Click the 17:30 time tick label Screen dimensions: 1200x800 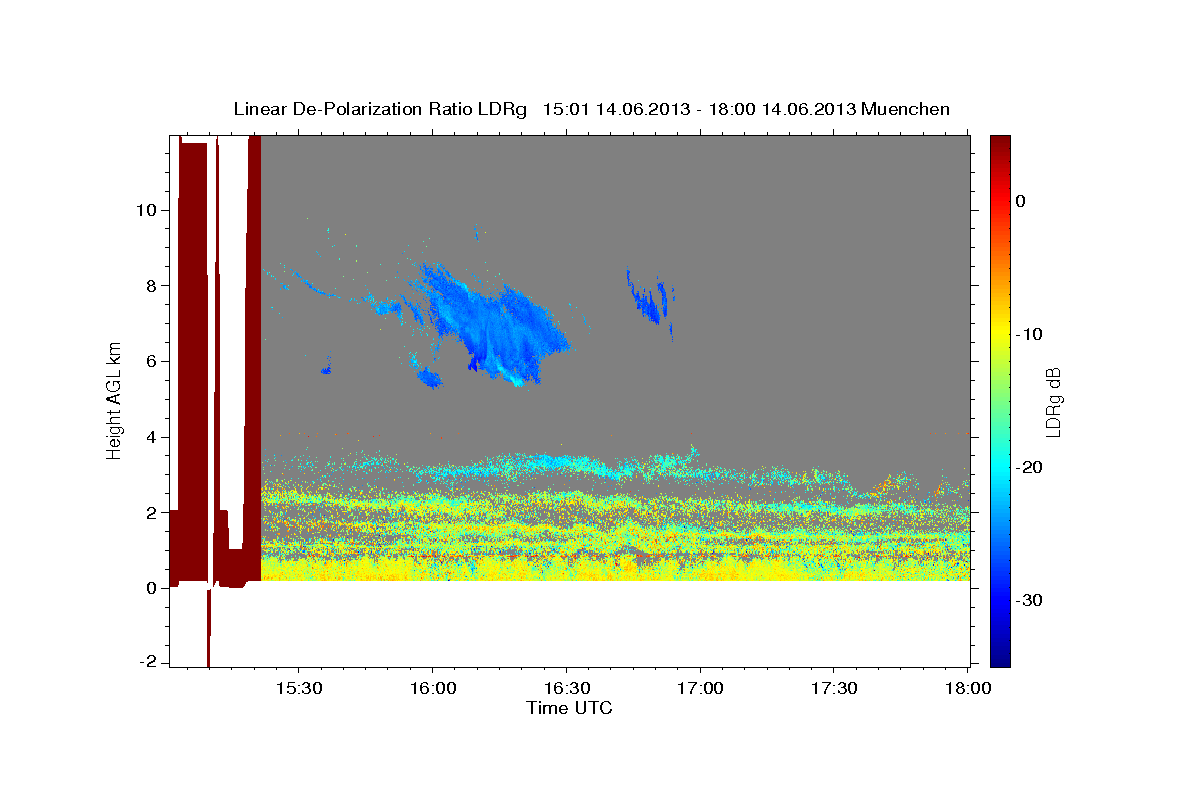(833, 688)
